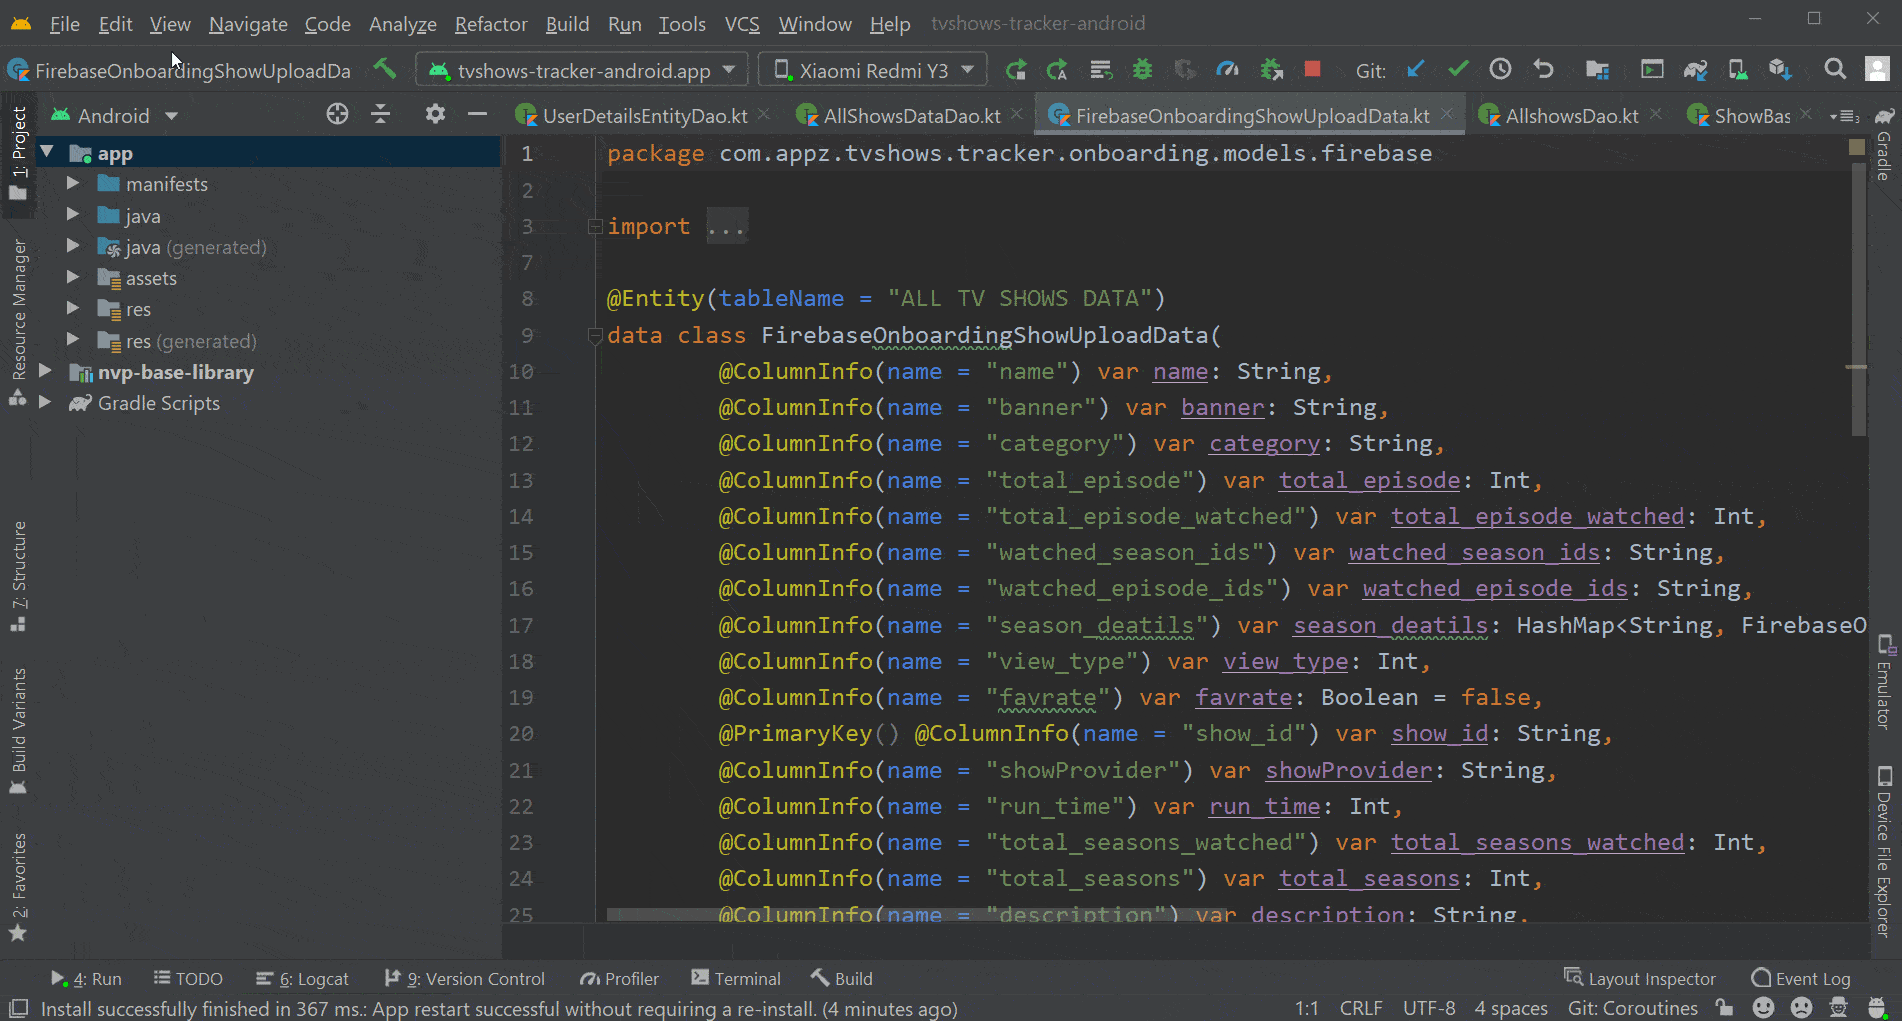
Task: Stop the running application
Action: (1312, 69)
